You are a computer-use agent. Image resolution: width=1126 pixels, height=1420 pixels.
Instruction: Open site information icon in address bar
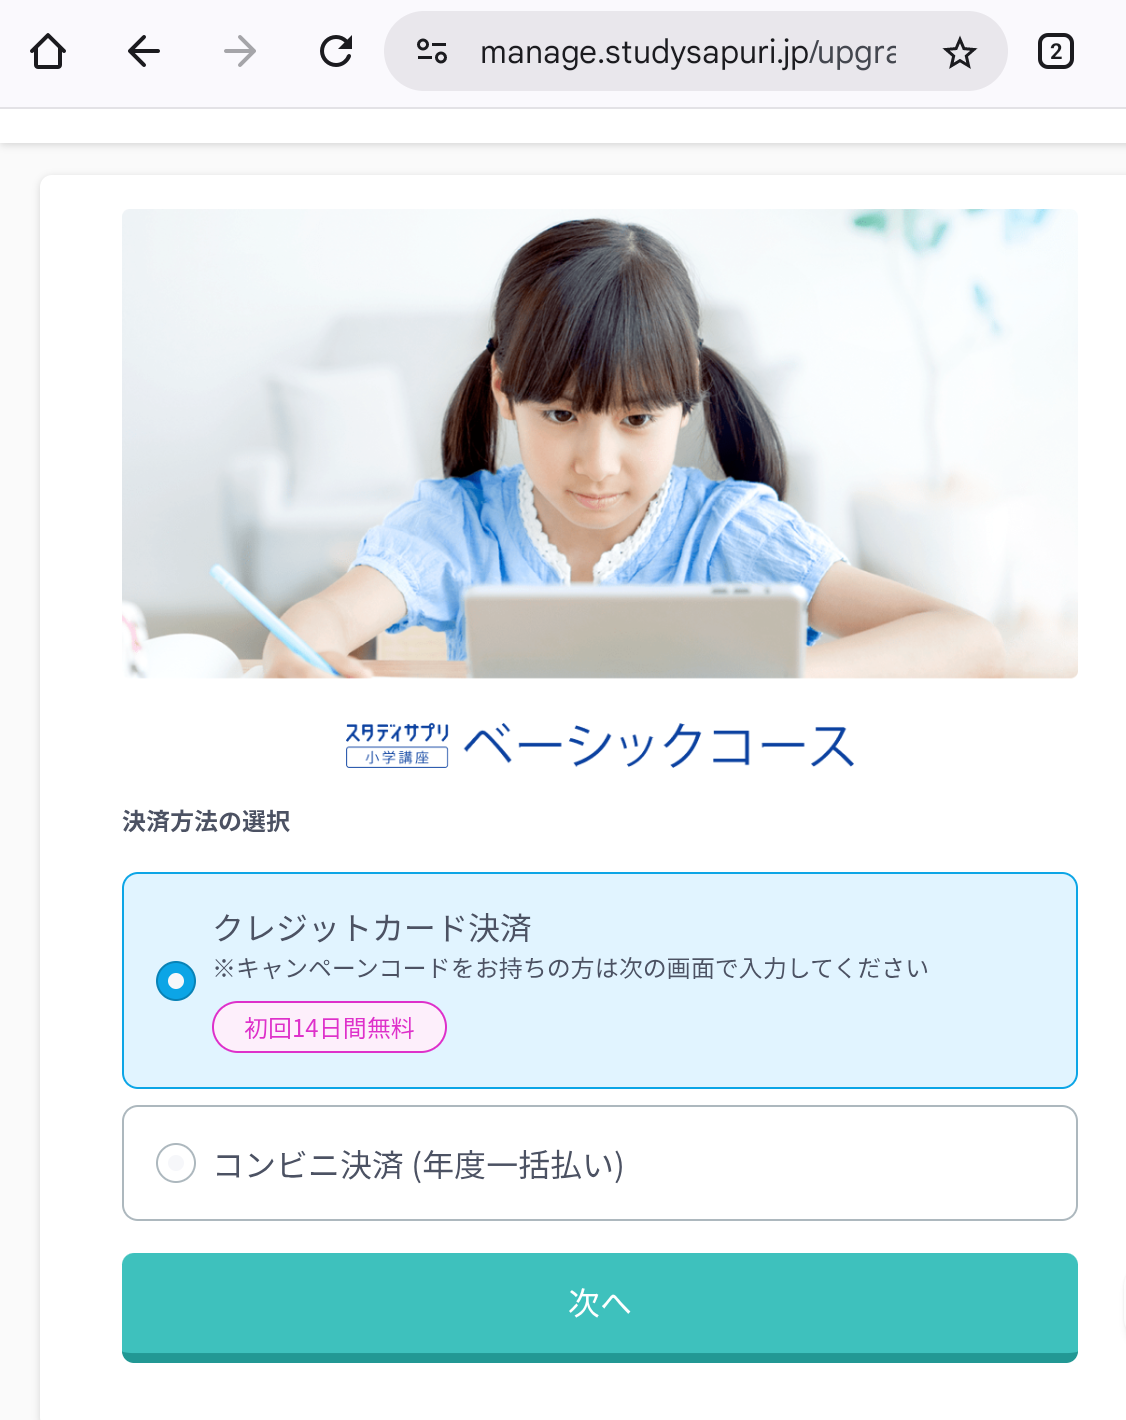[431, 51]
